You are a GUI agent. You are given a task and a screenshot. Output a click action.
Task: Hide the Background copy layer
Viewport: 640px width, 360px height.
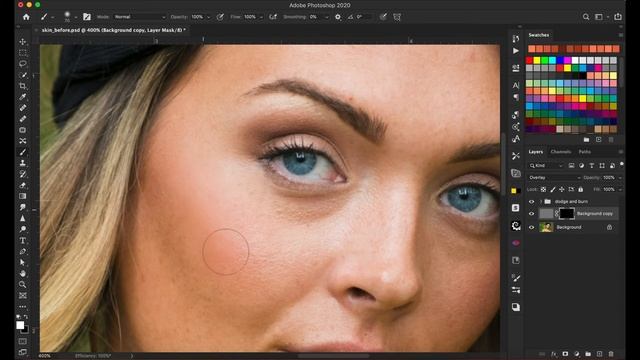tap(531, 213)
